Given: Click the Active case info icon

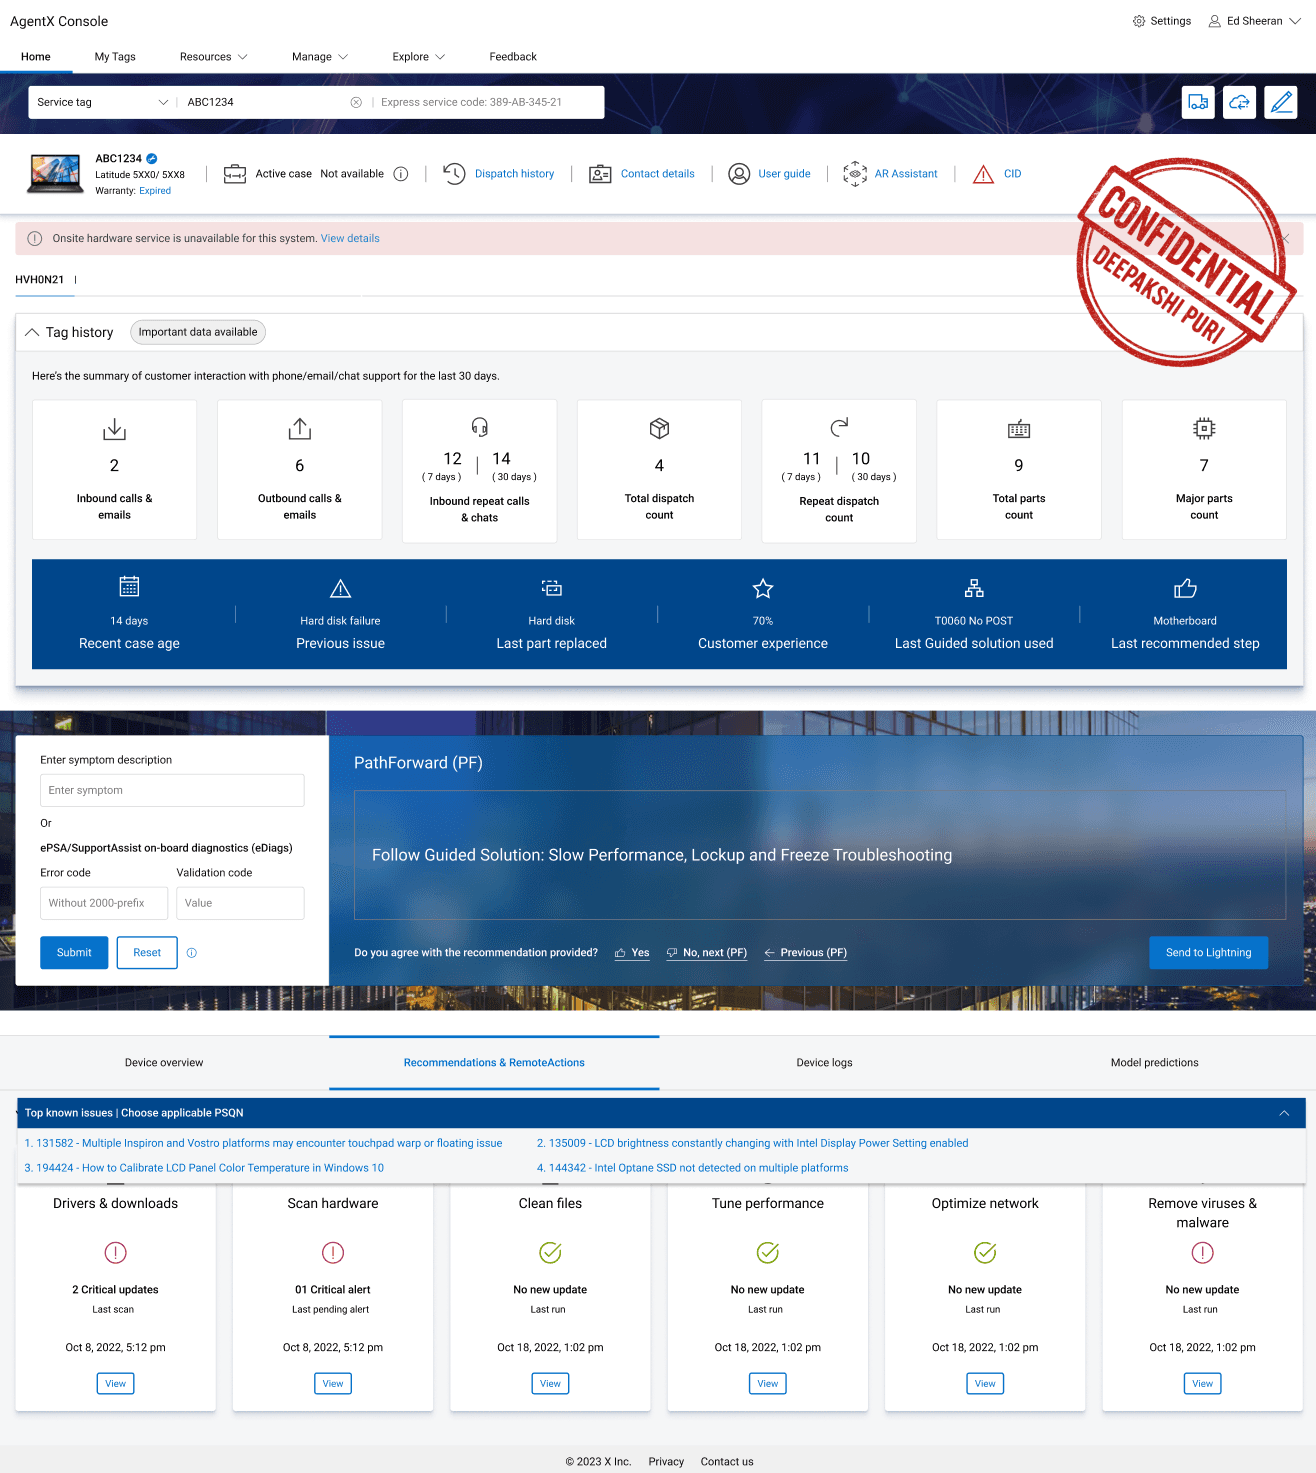Looking at the screenshot, I should (401, 174).
